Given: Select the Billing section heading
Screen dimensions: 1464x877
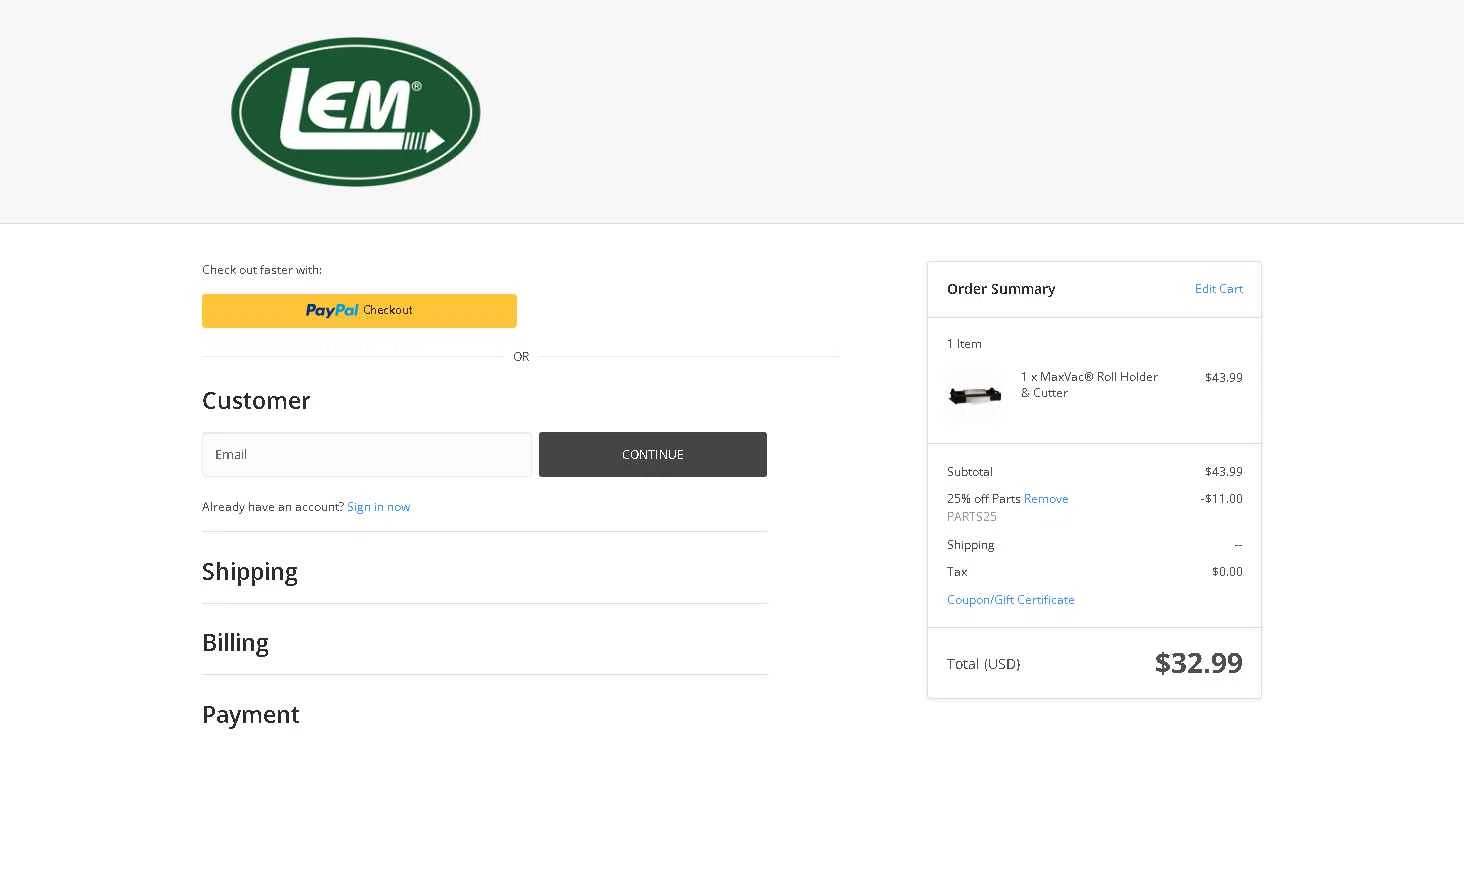Looking at the screenshot, I should pos(235,643).
